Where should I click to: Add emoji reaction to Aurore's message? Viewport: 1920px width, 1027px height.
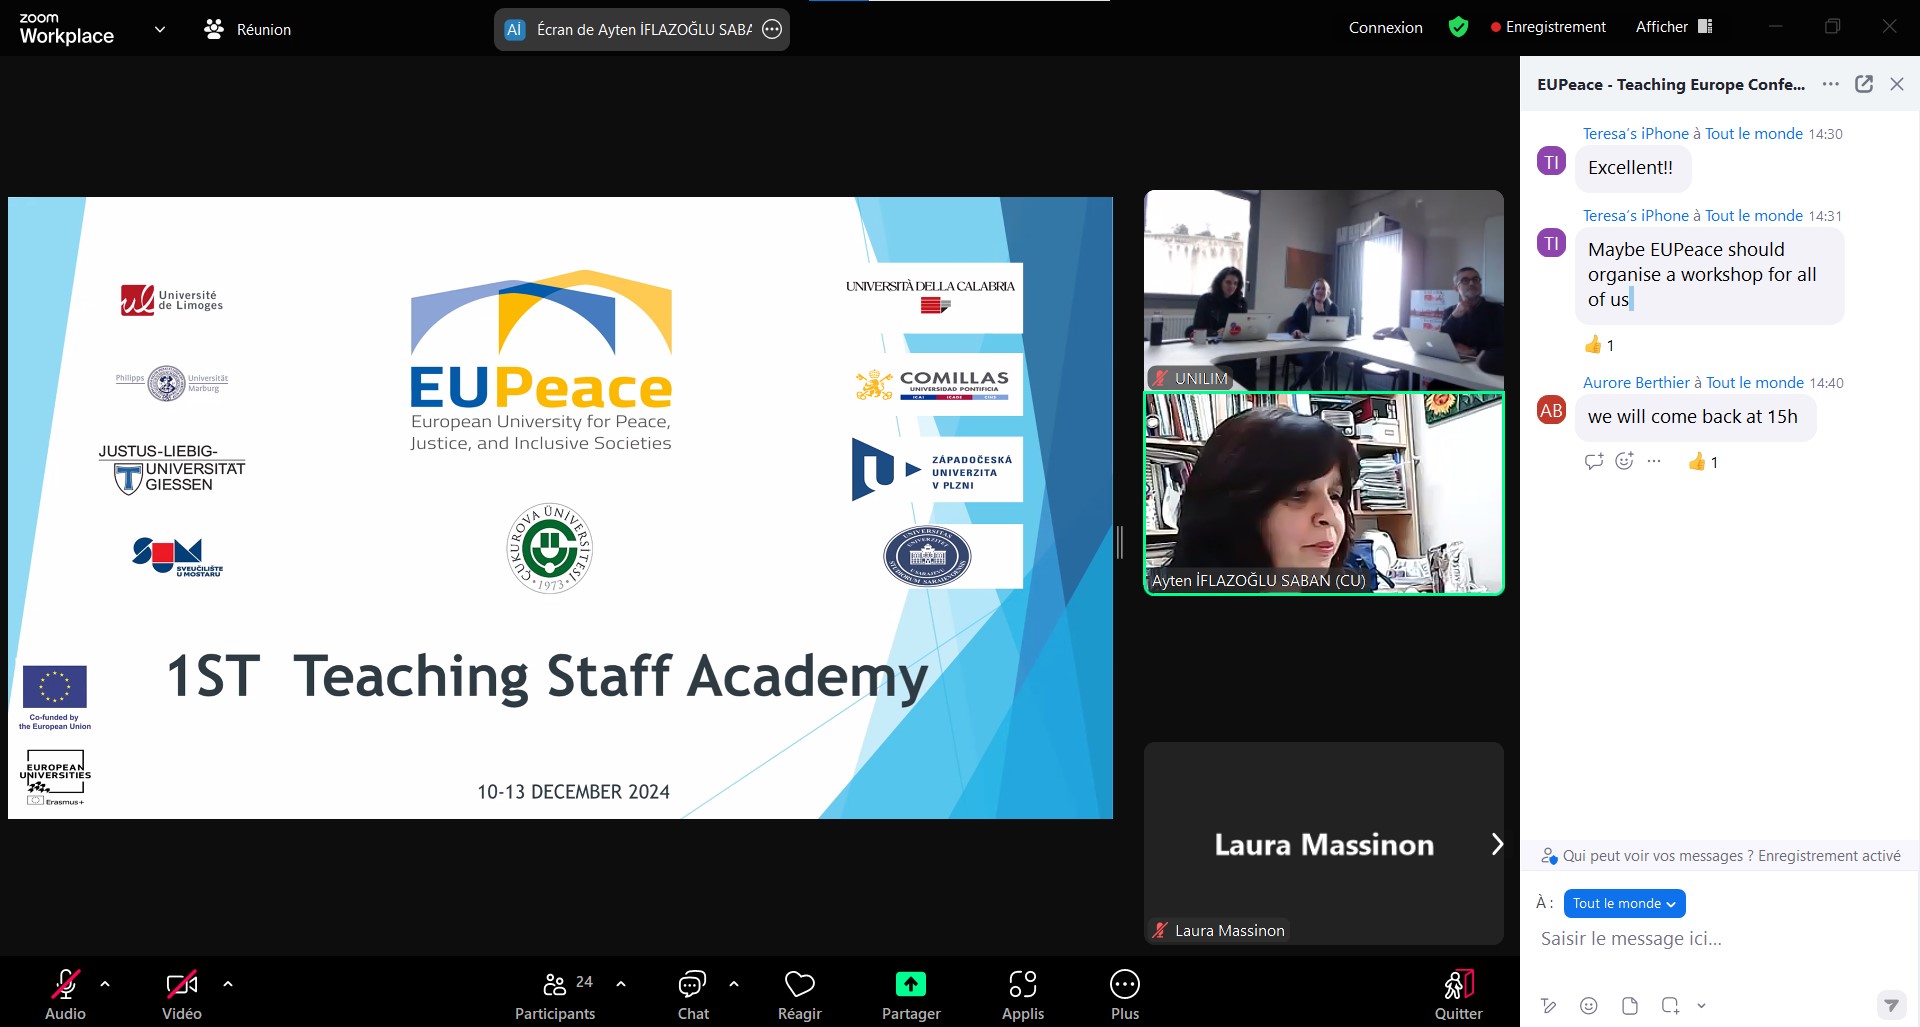tap(1625, 461)
